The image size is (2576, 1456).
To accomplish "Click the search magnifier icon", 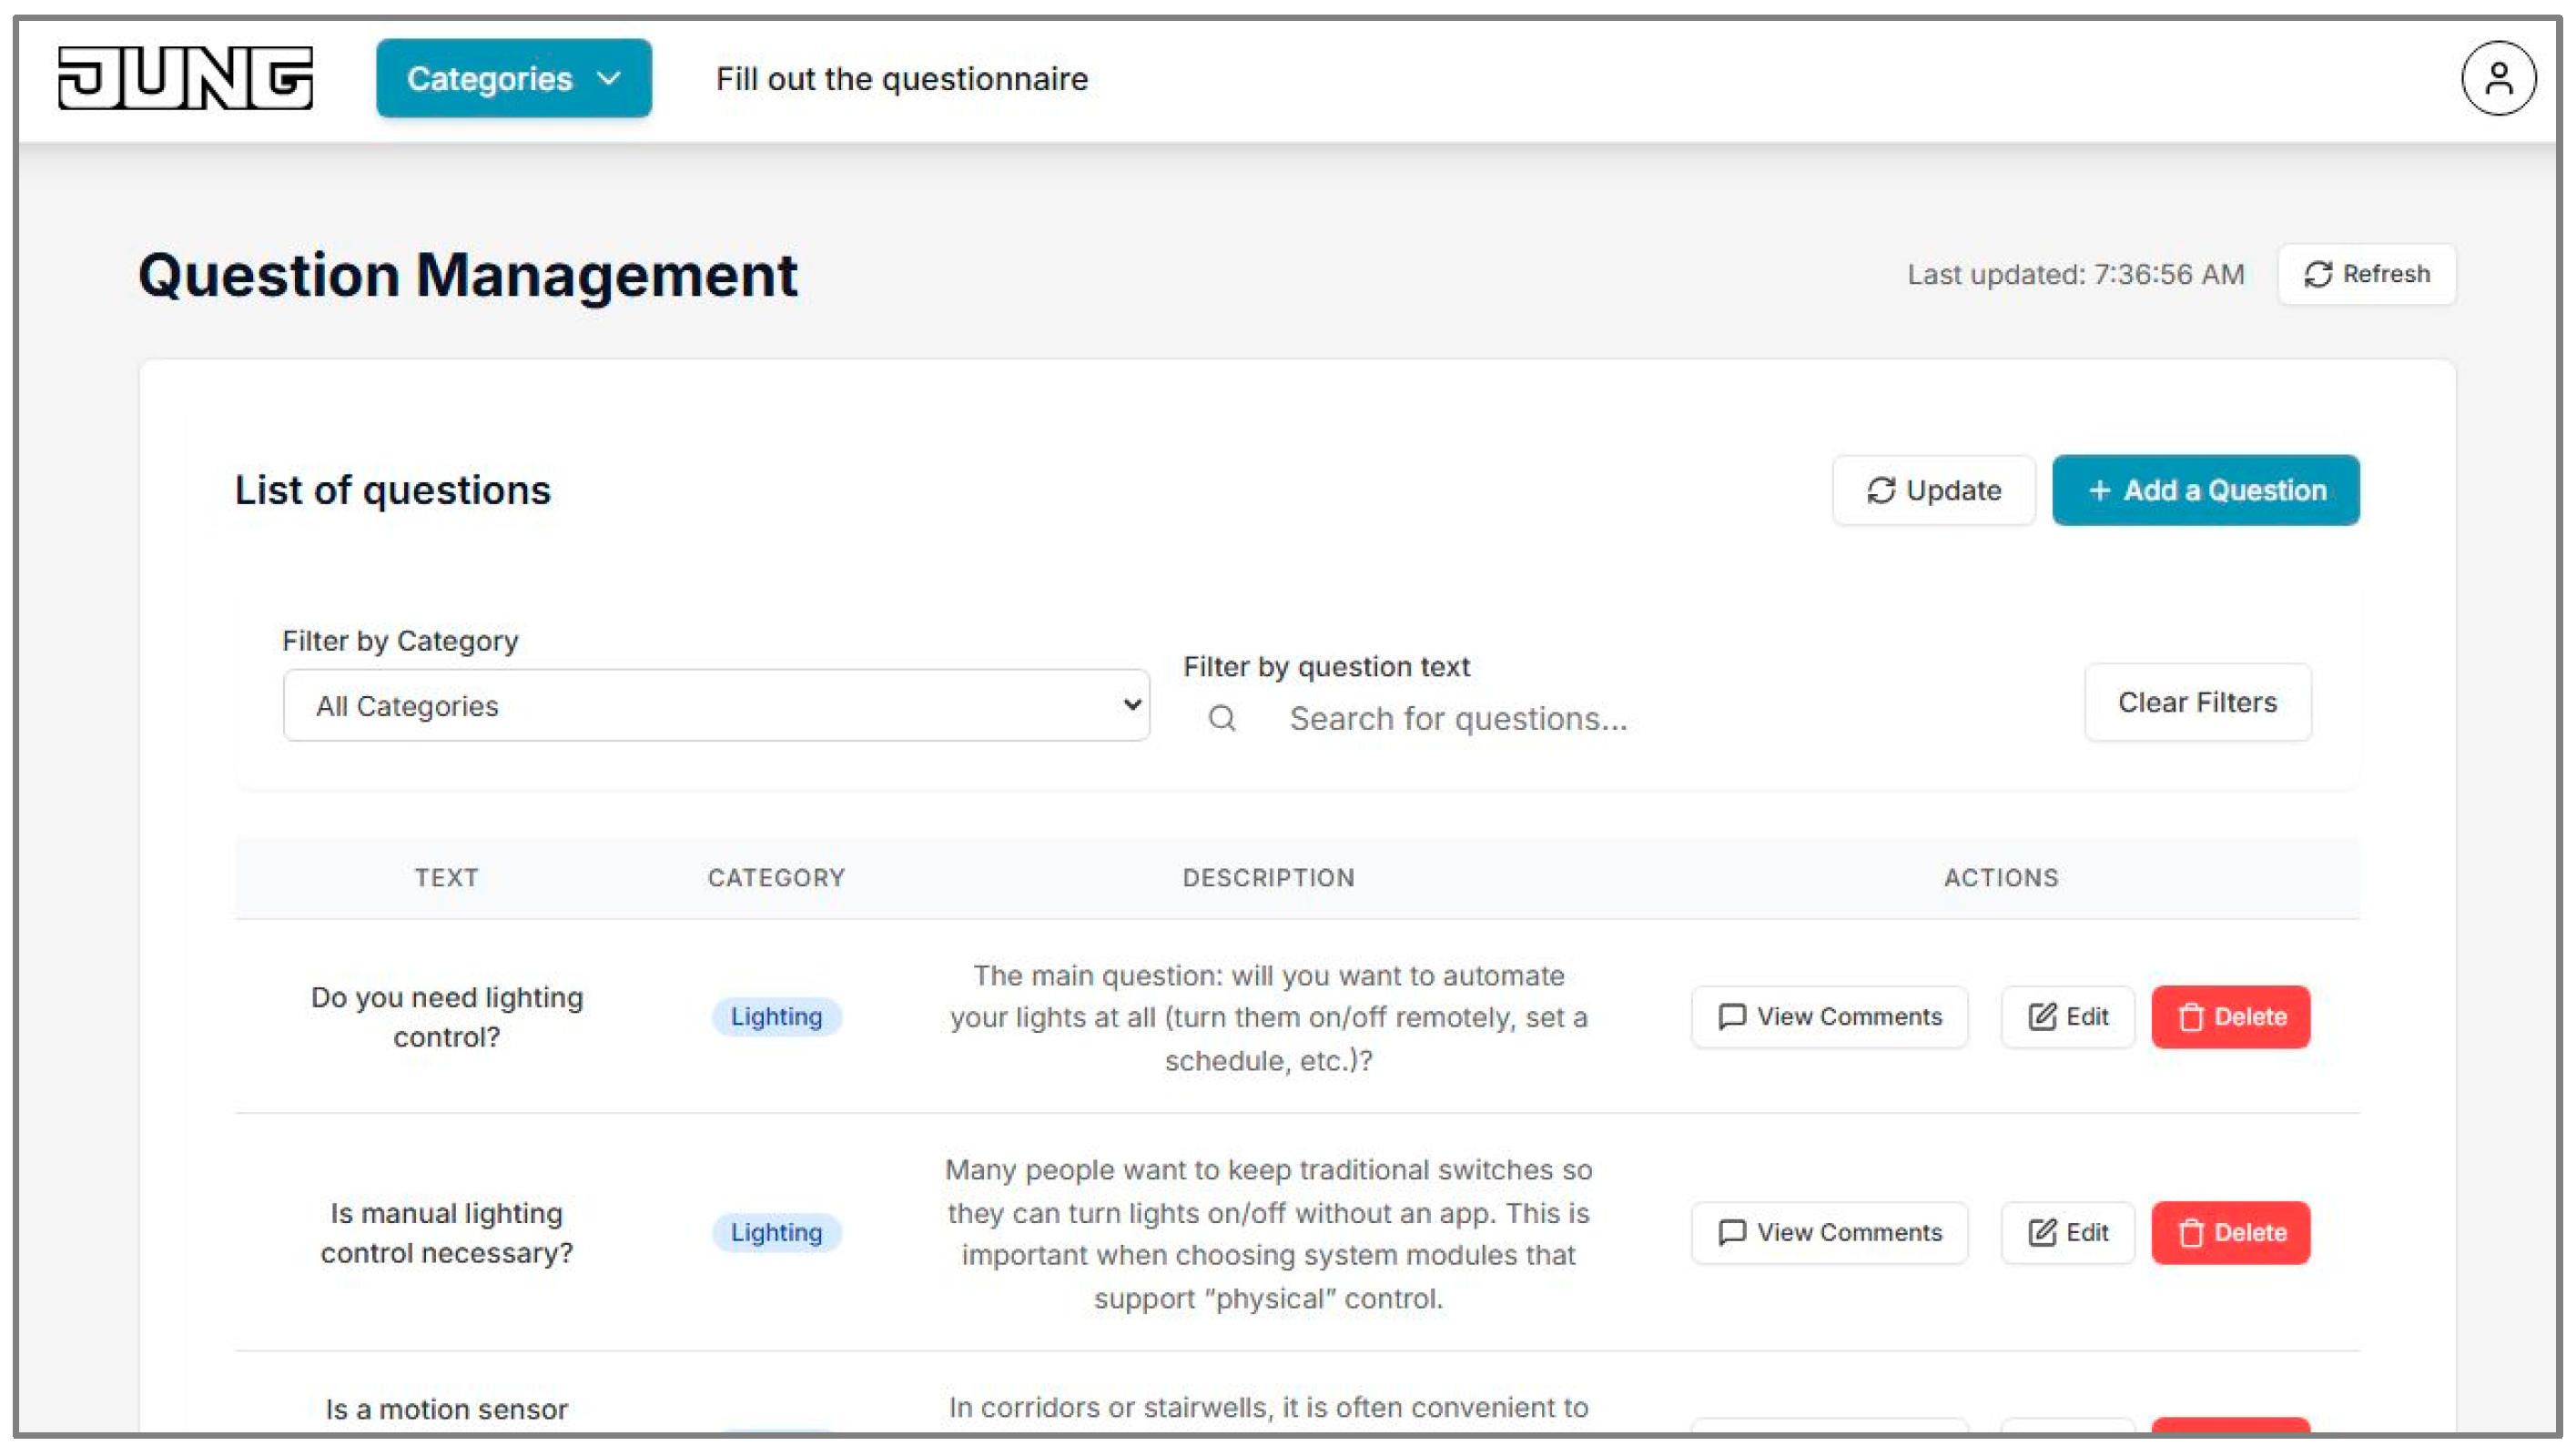I will (1221, 718).
